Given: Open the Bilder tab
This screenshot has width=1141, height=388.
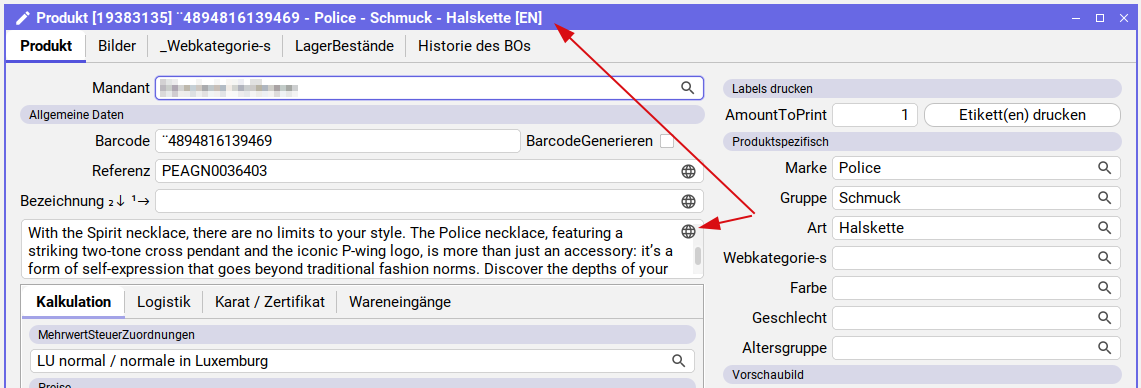Looking at the screenshot, I should pyautogui.click(x=116, y=46).
